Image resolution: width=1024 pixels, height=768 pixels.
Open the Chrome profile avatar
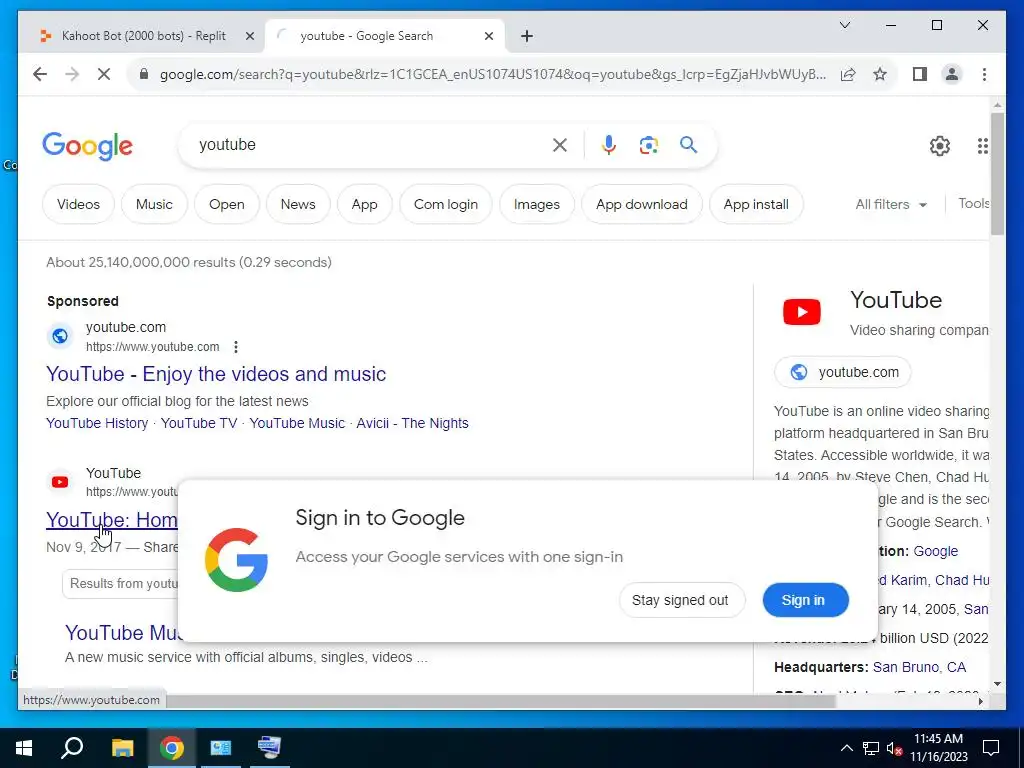[952, 74]
